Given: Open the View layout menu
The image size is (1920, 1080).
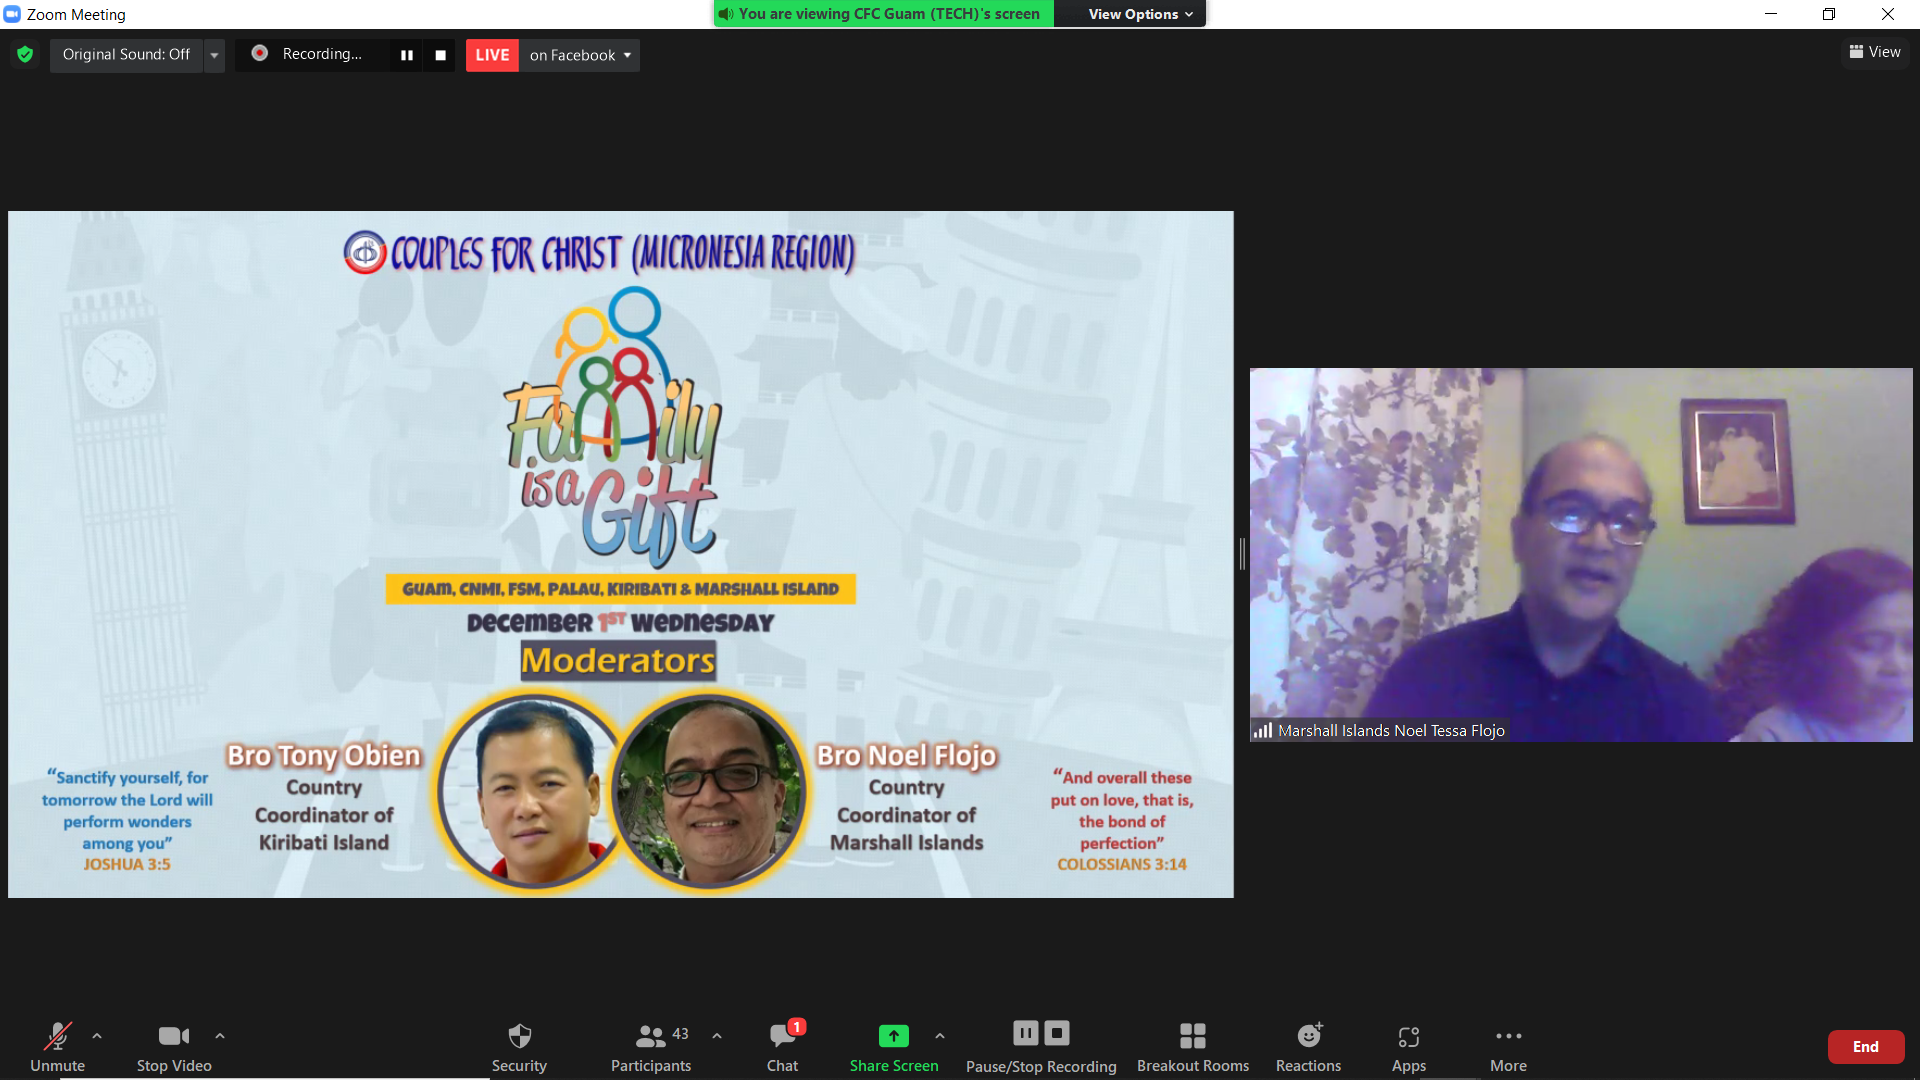Looking at the screenshot, I should click(1875, 52).
